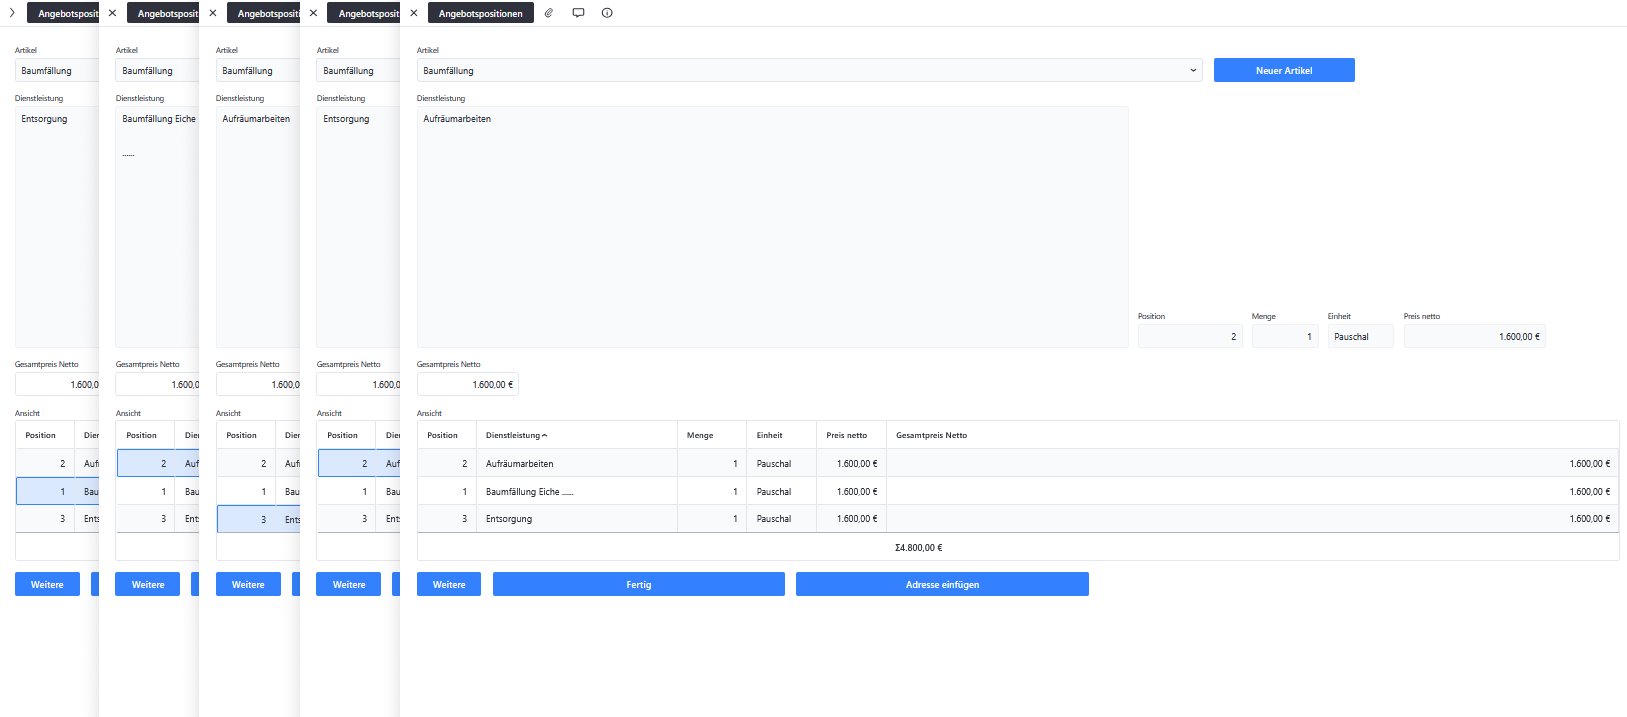1627x717 pixels.
Task: Select the Aufräumarbeiten row in the front table
Action: click(x=1018, y=463)
